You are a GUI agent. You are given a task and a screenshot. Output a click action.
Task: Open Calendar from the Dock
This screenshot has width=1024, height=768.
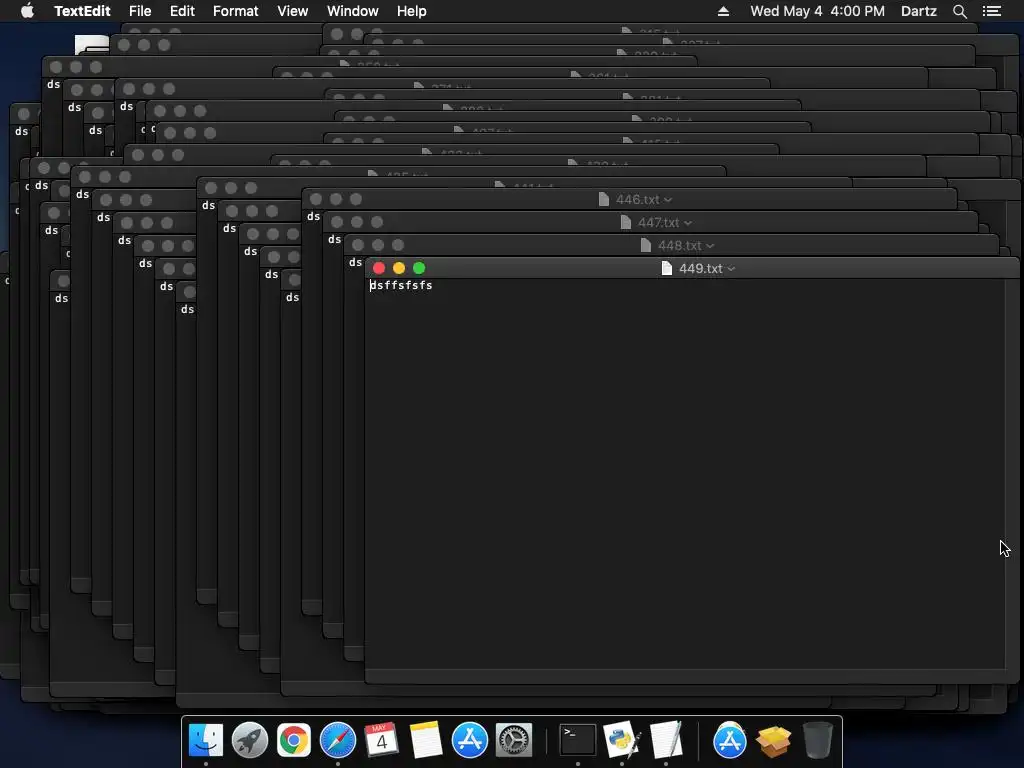pyautogui.click(x=381, y=741)
